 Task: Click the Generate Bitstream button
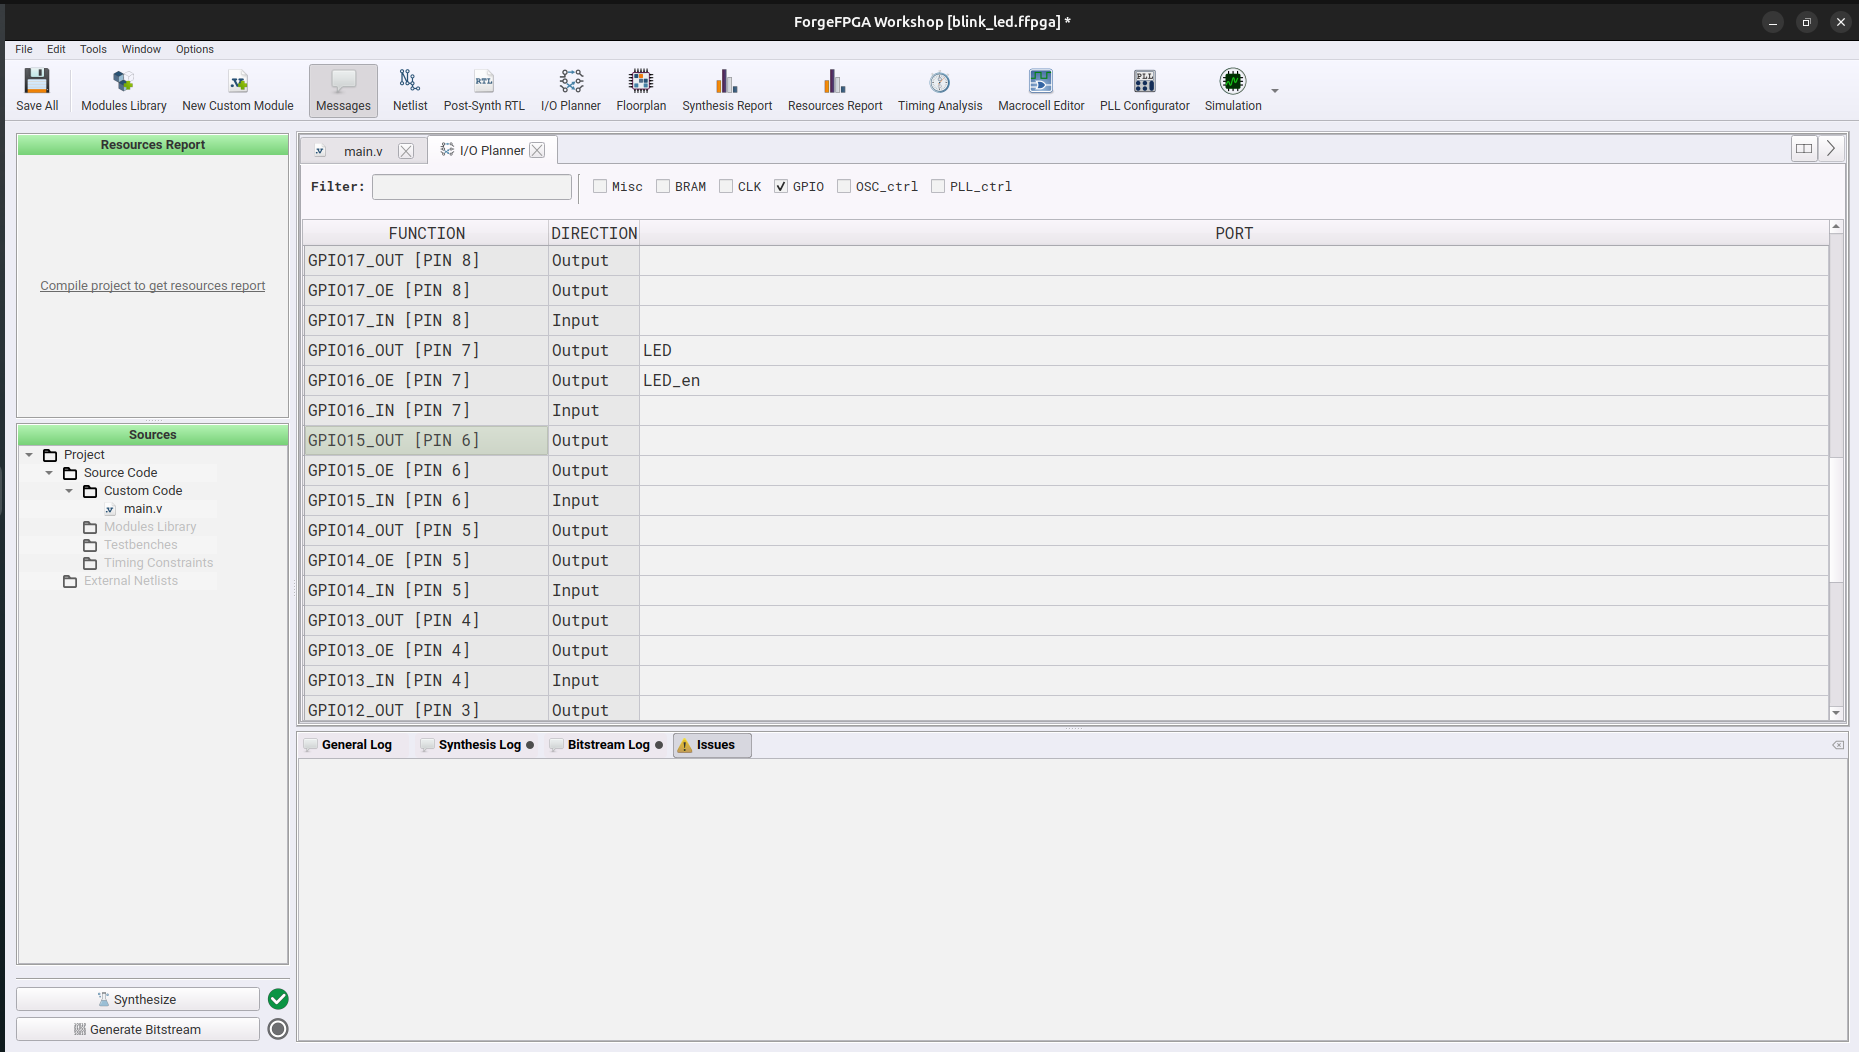pos(138,1029)
